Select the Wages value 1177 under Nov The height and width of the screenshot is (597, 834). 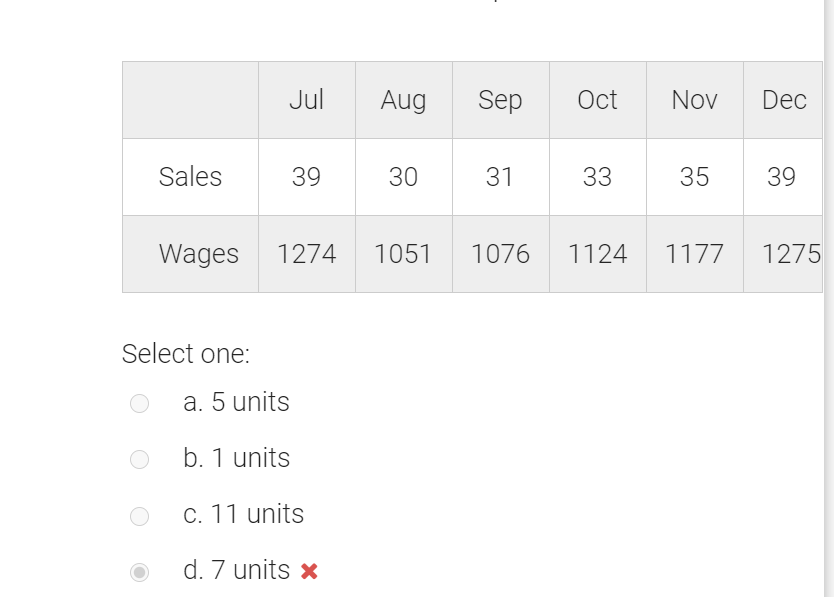pyautogui.click(x=694, y=254)
